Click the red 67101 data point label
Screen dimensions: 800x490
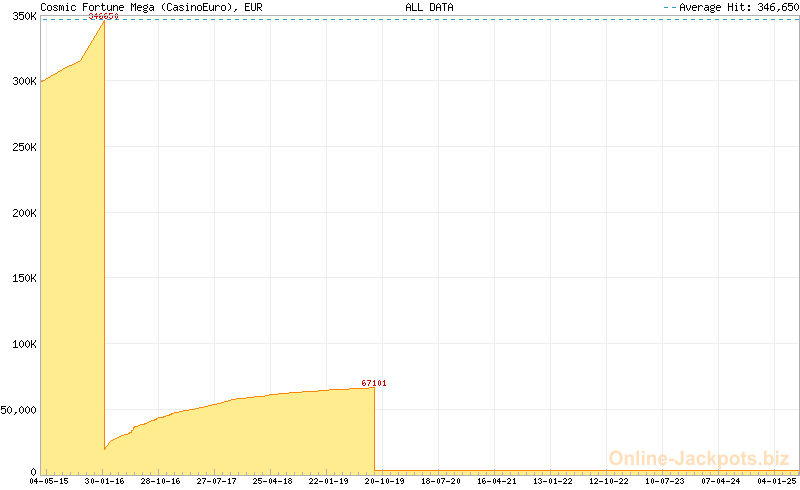[374, 383]
